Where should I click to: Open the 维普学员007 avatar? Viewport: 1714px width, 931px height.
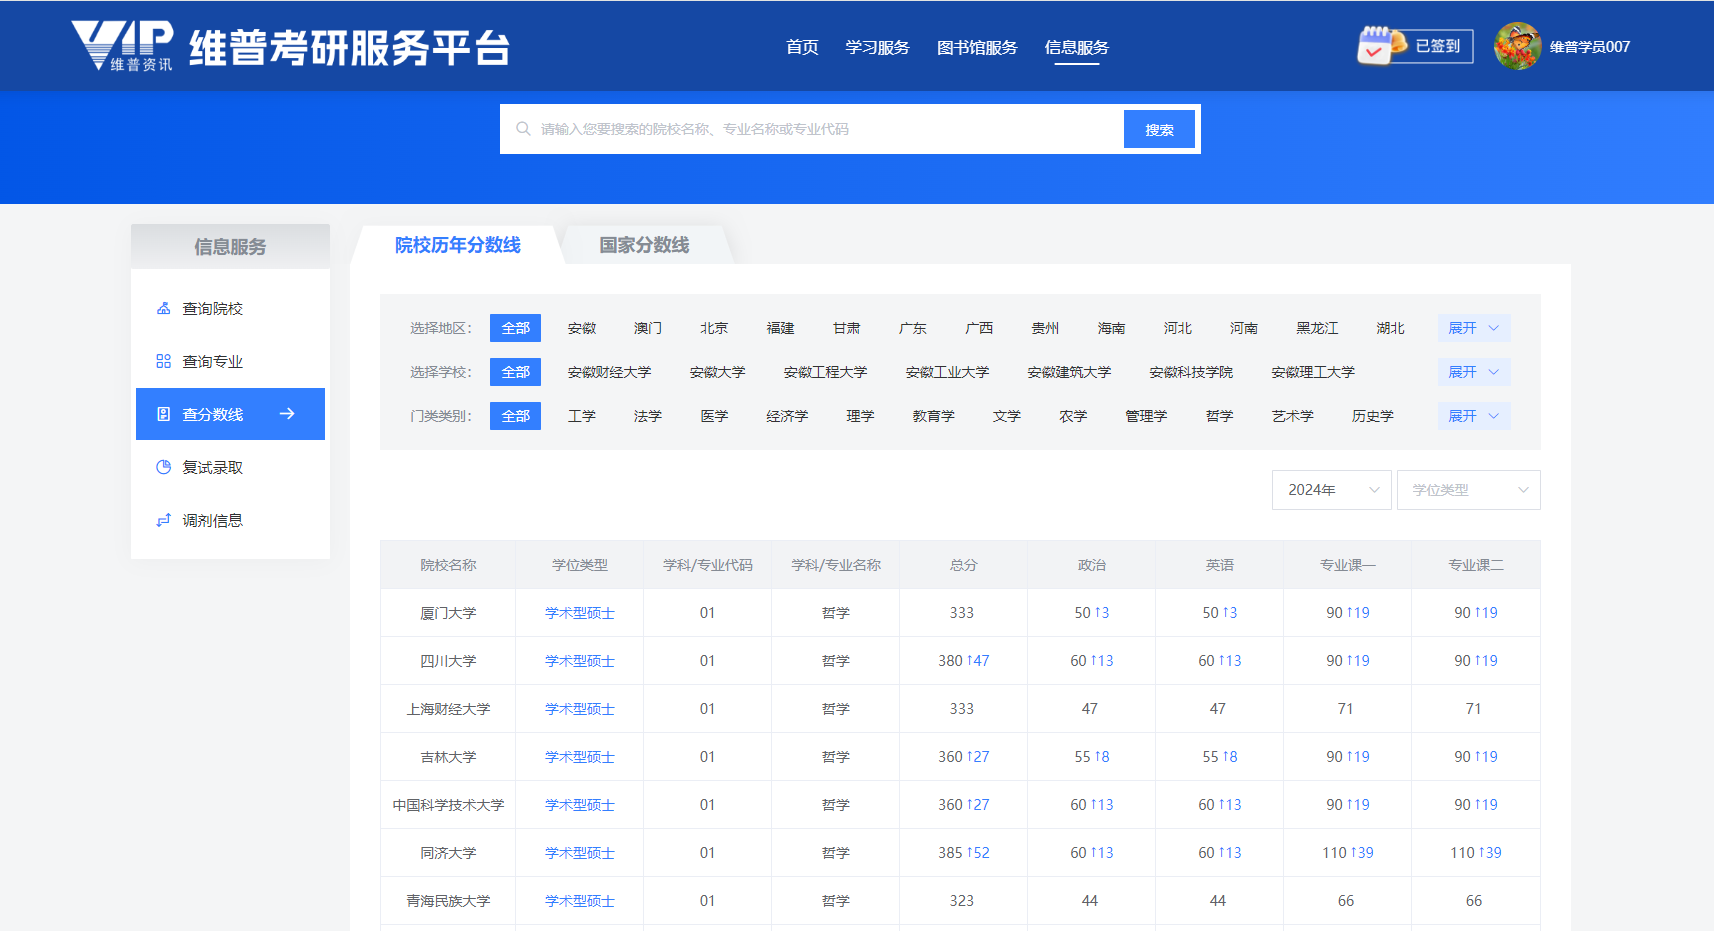point(1517,46)
